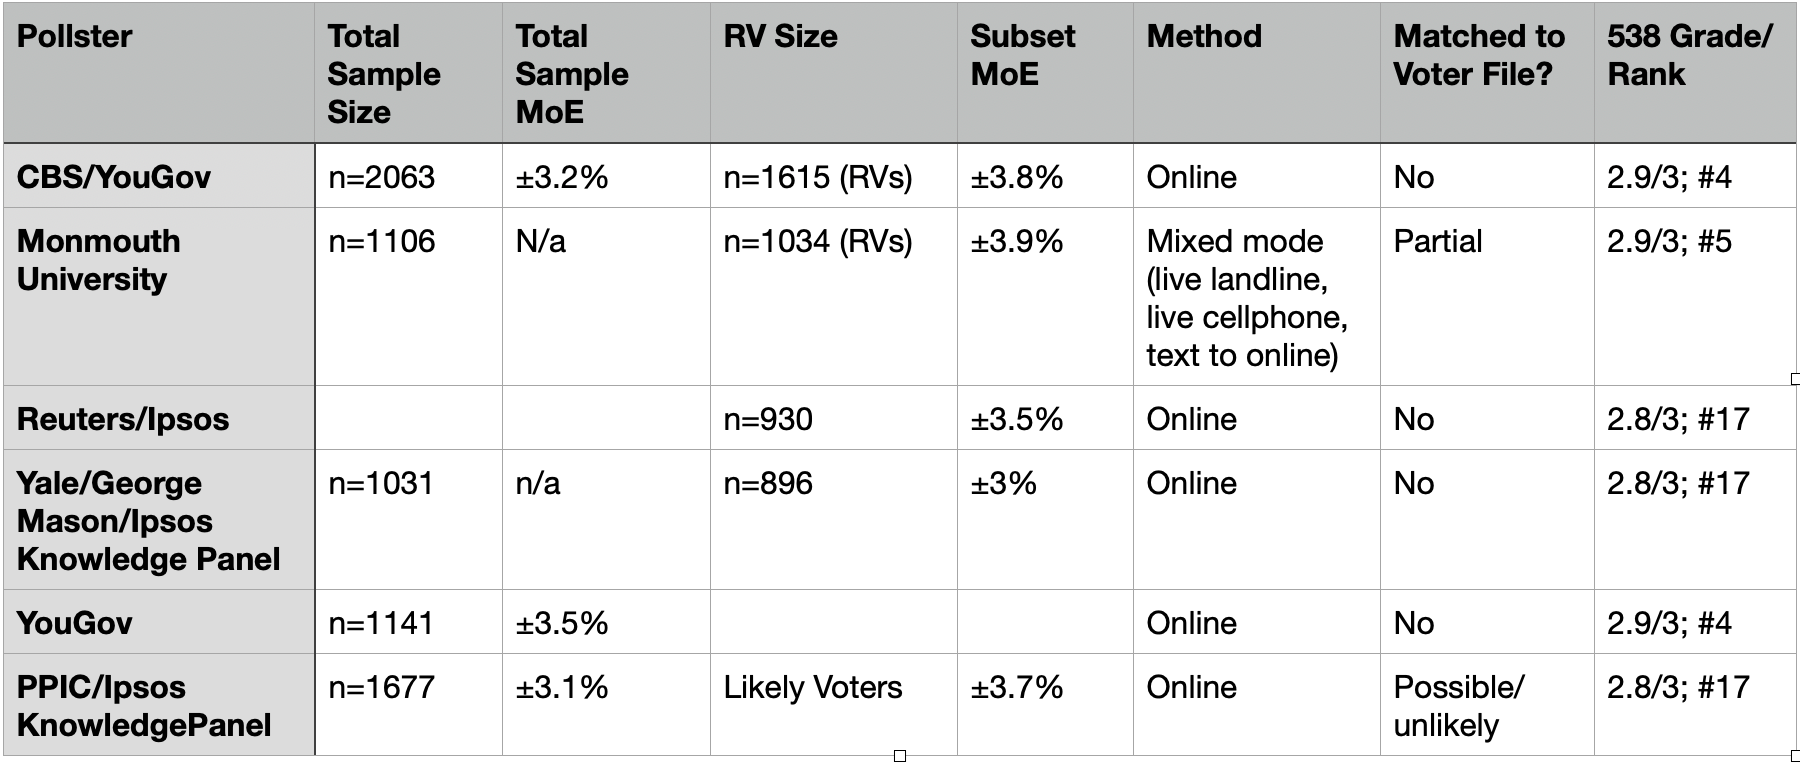The image size is (1800, 762).
Task: Click the bottom-right corner table resize handle
Action: coord(1795,756)
